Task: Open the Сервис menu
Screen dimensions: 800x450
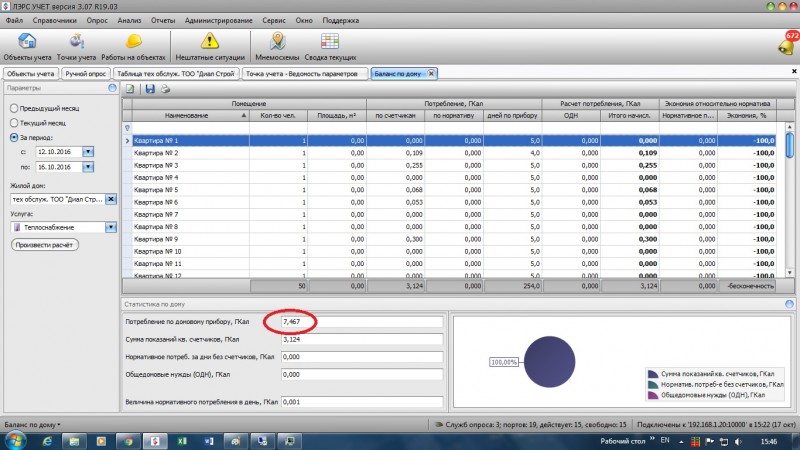Action: [x=274, y=20]
